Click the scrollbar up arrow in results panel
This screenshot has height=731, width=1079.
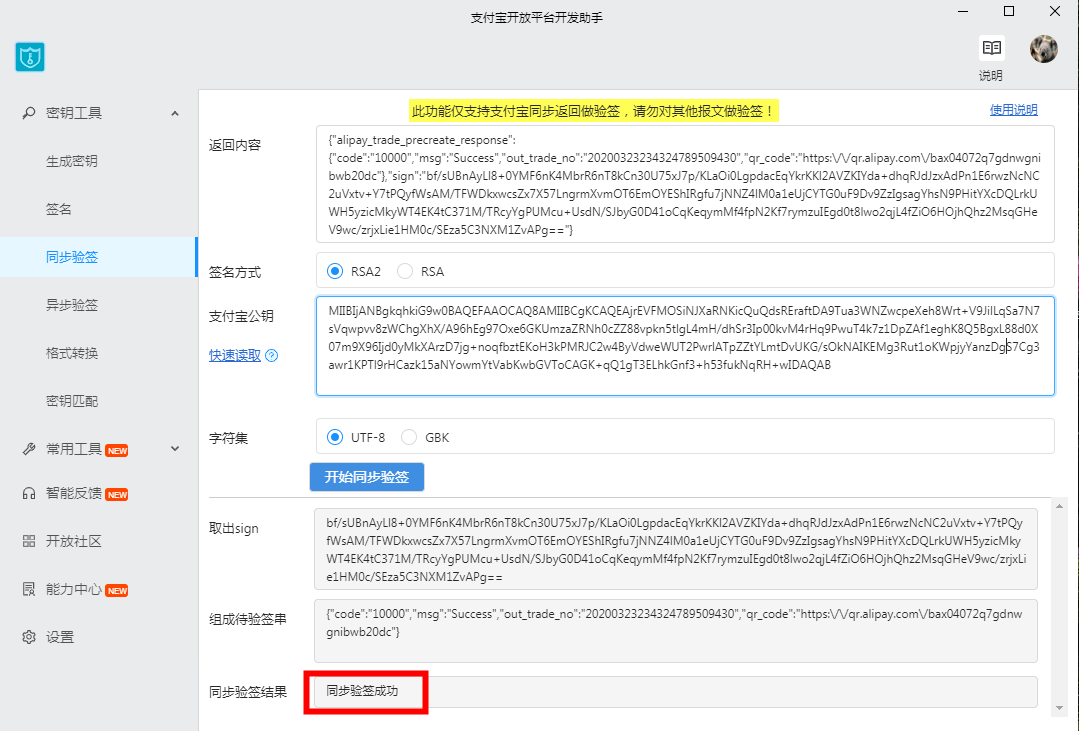point(1060,507)
